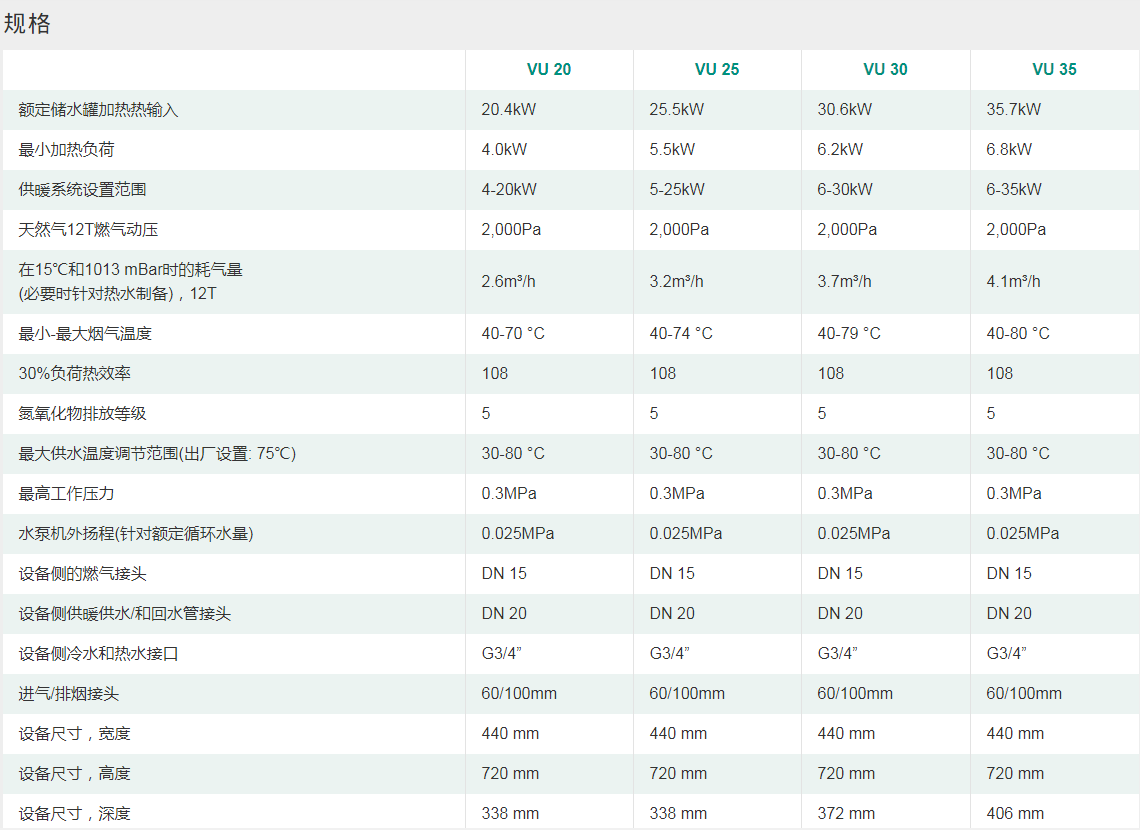Image resolution: width=1140 pixels, height=830 pixels.
Task: Click the 5.5kW minimum heating load value
Action: pyautogui.click(x=672, y=149)
